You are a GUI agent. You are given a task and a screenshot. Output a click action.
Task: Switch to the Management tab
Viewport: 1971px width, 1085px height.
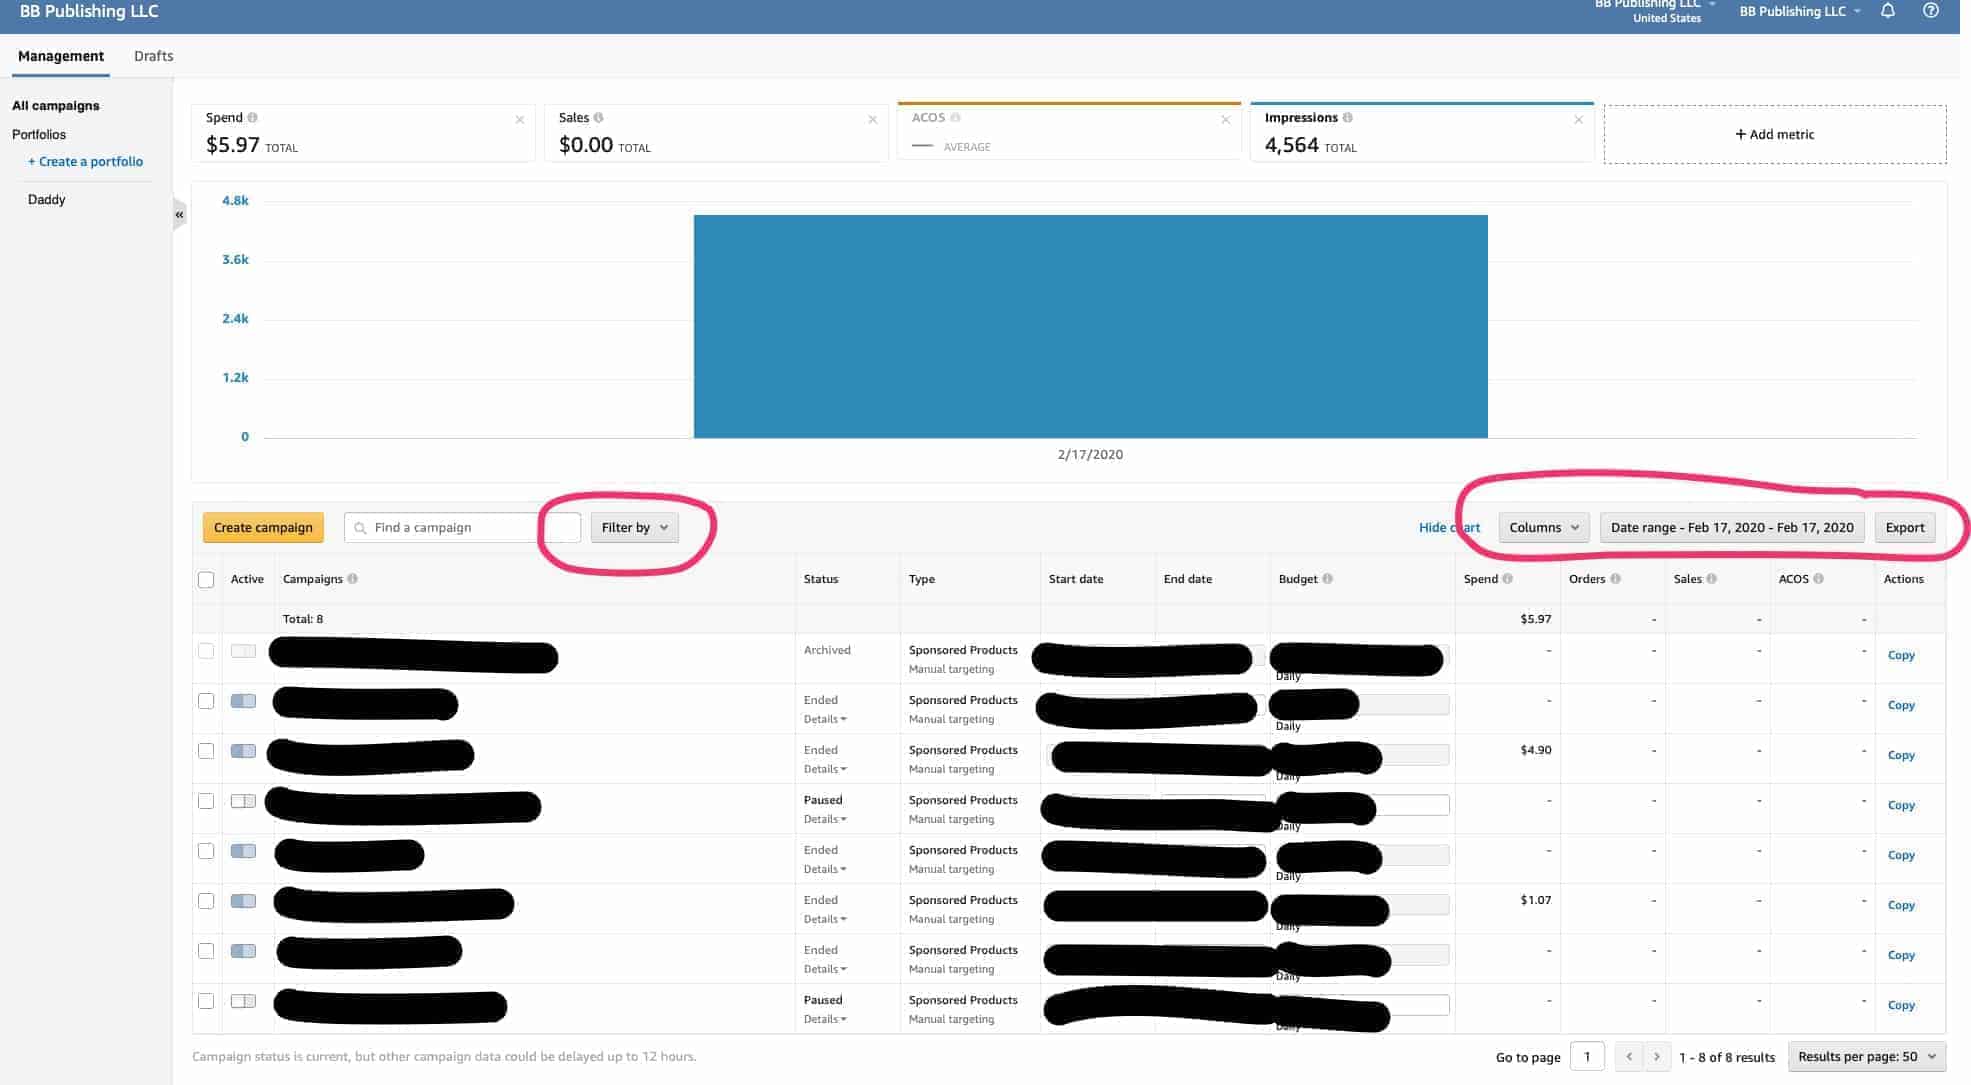61,56
